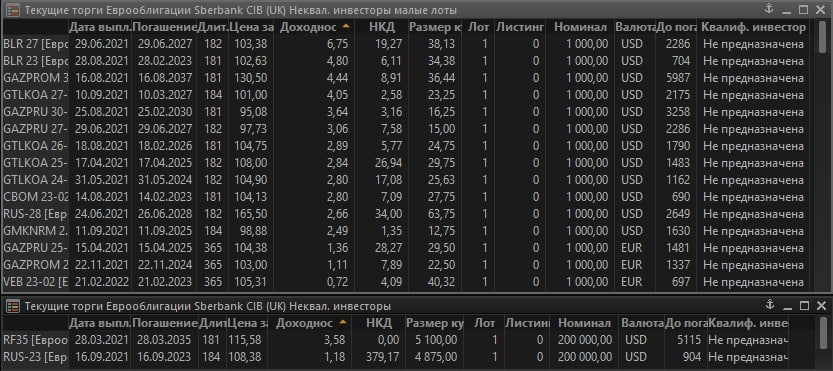Select the RUS-28 bond row
The width and height of the screenshot is (833, 371).
(406, 214)
